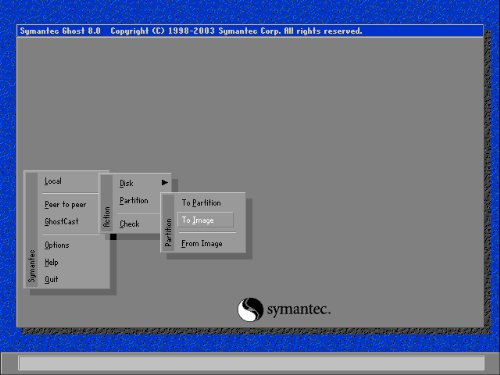Click the arrow icon next to Disk

[x=165, y=182]
